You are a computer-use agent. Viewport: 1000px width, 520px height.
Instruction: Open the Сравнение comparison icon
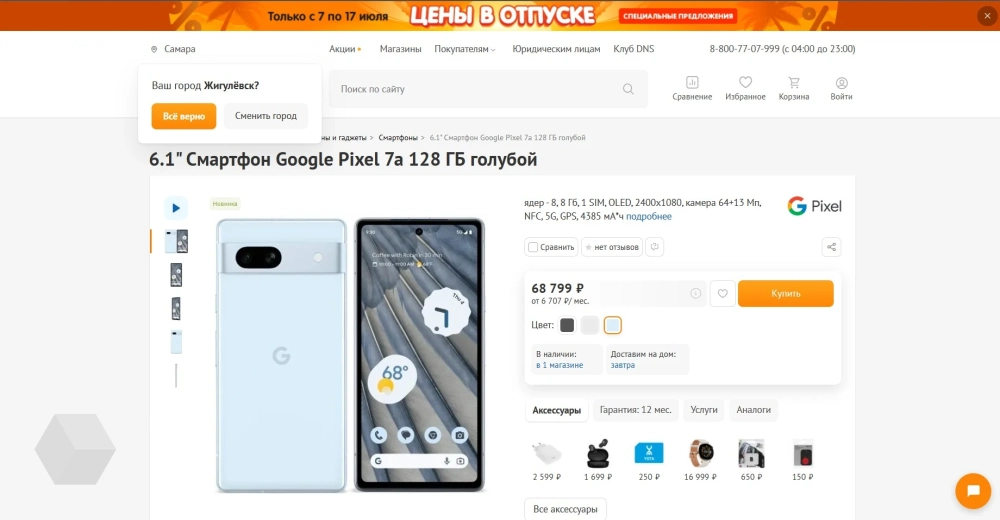(x=692, y=82)
